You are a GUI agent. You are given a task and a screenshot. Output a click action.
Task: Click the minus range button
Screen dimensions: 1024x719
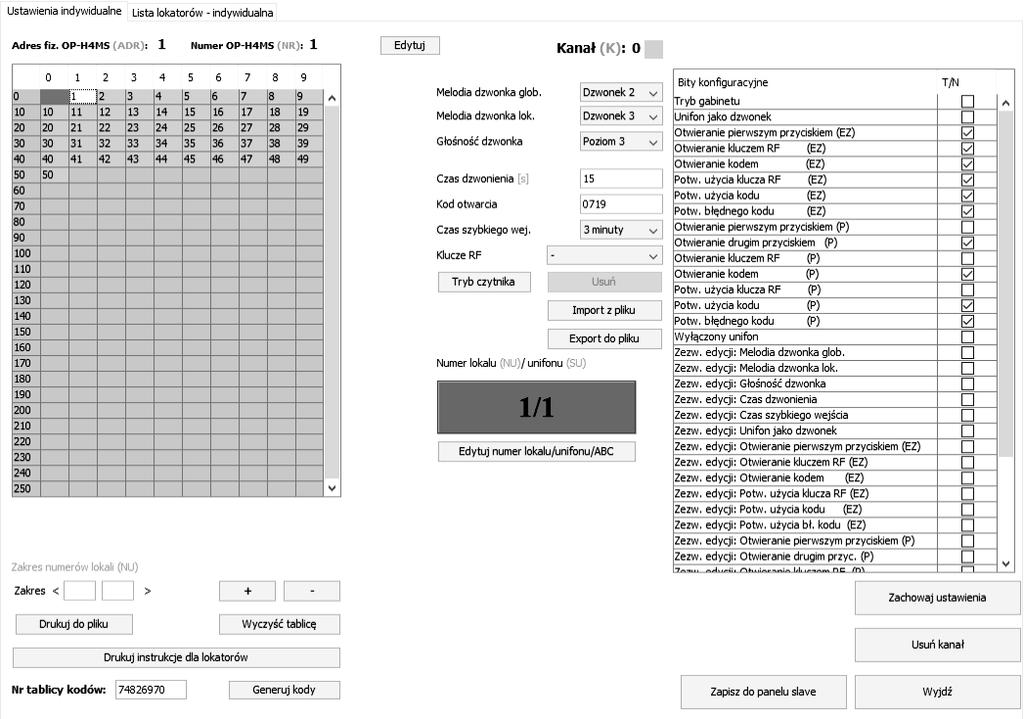(312, 591)
